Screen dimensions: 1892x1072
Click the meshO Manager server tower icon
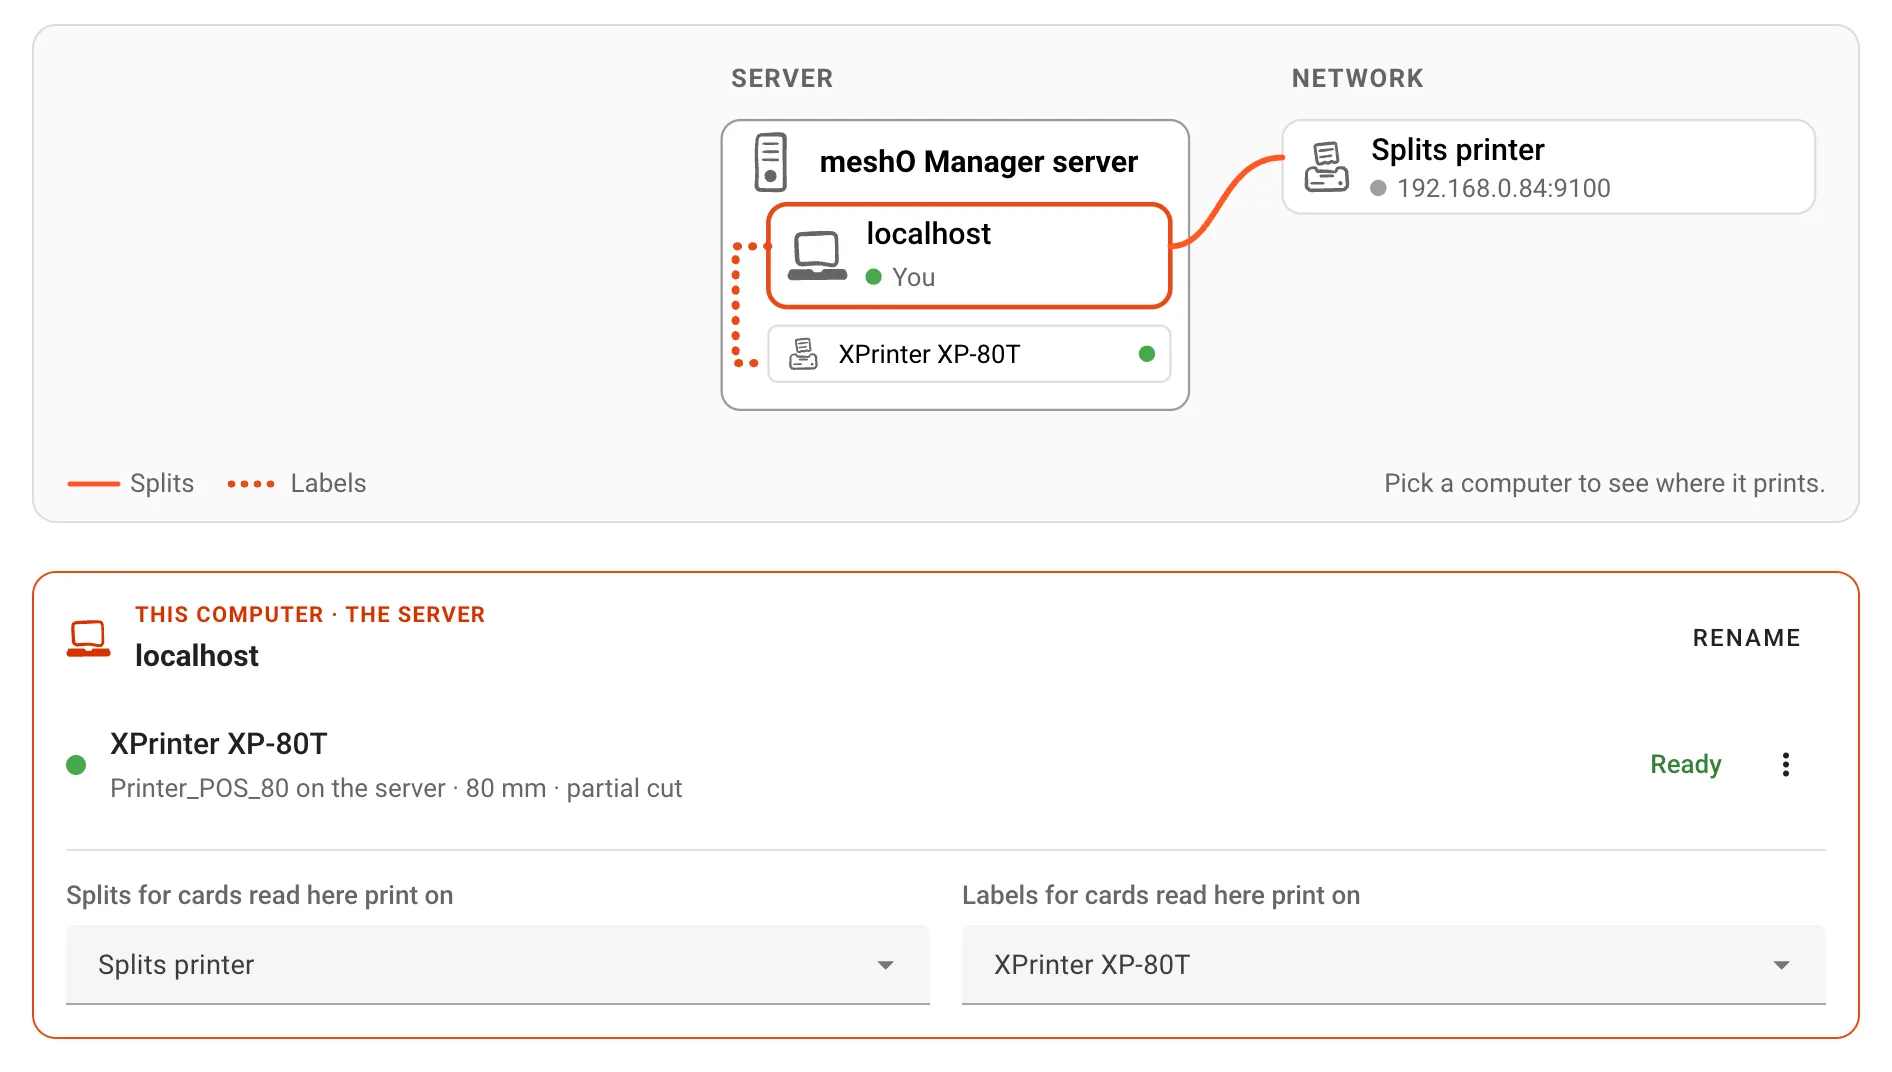tap(770, 162)
